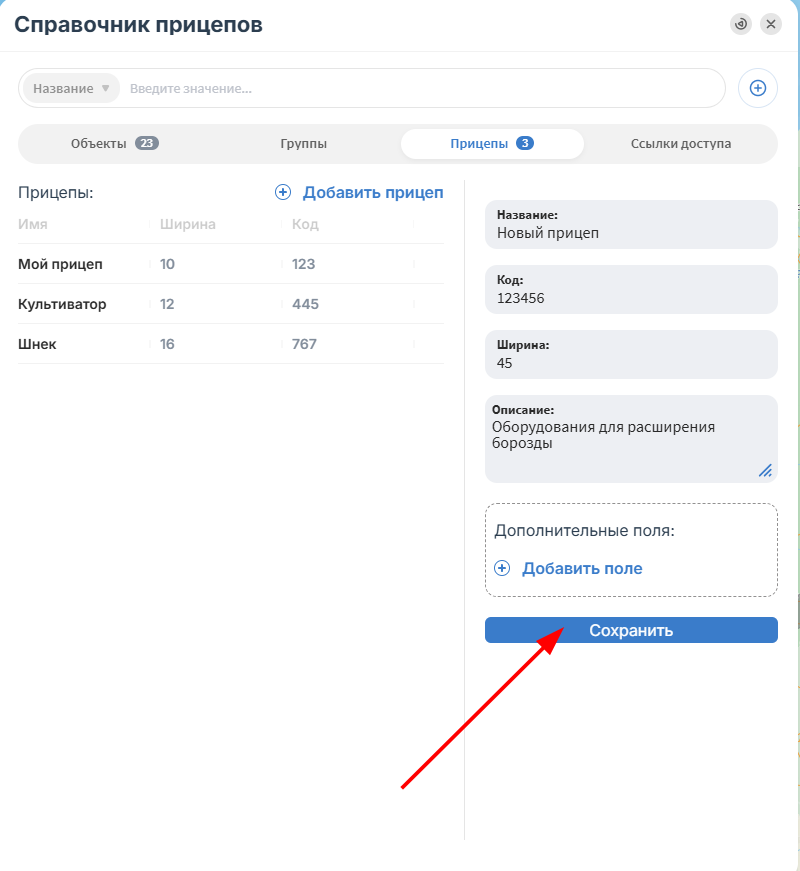
Task: Click the Код column header in the table
Action: (x=305, y=224)
